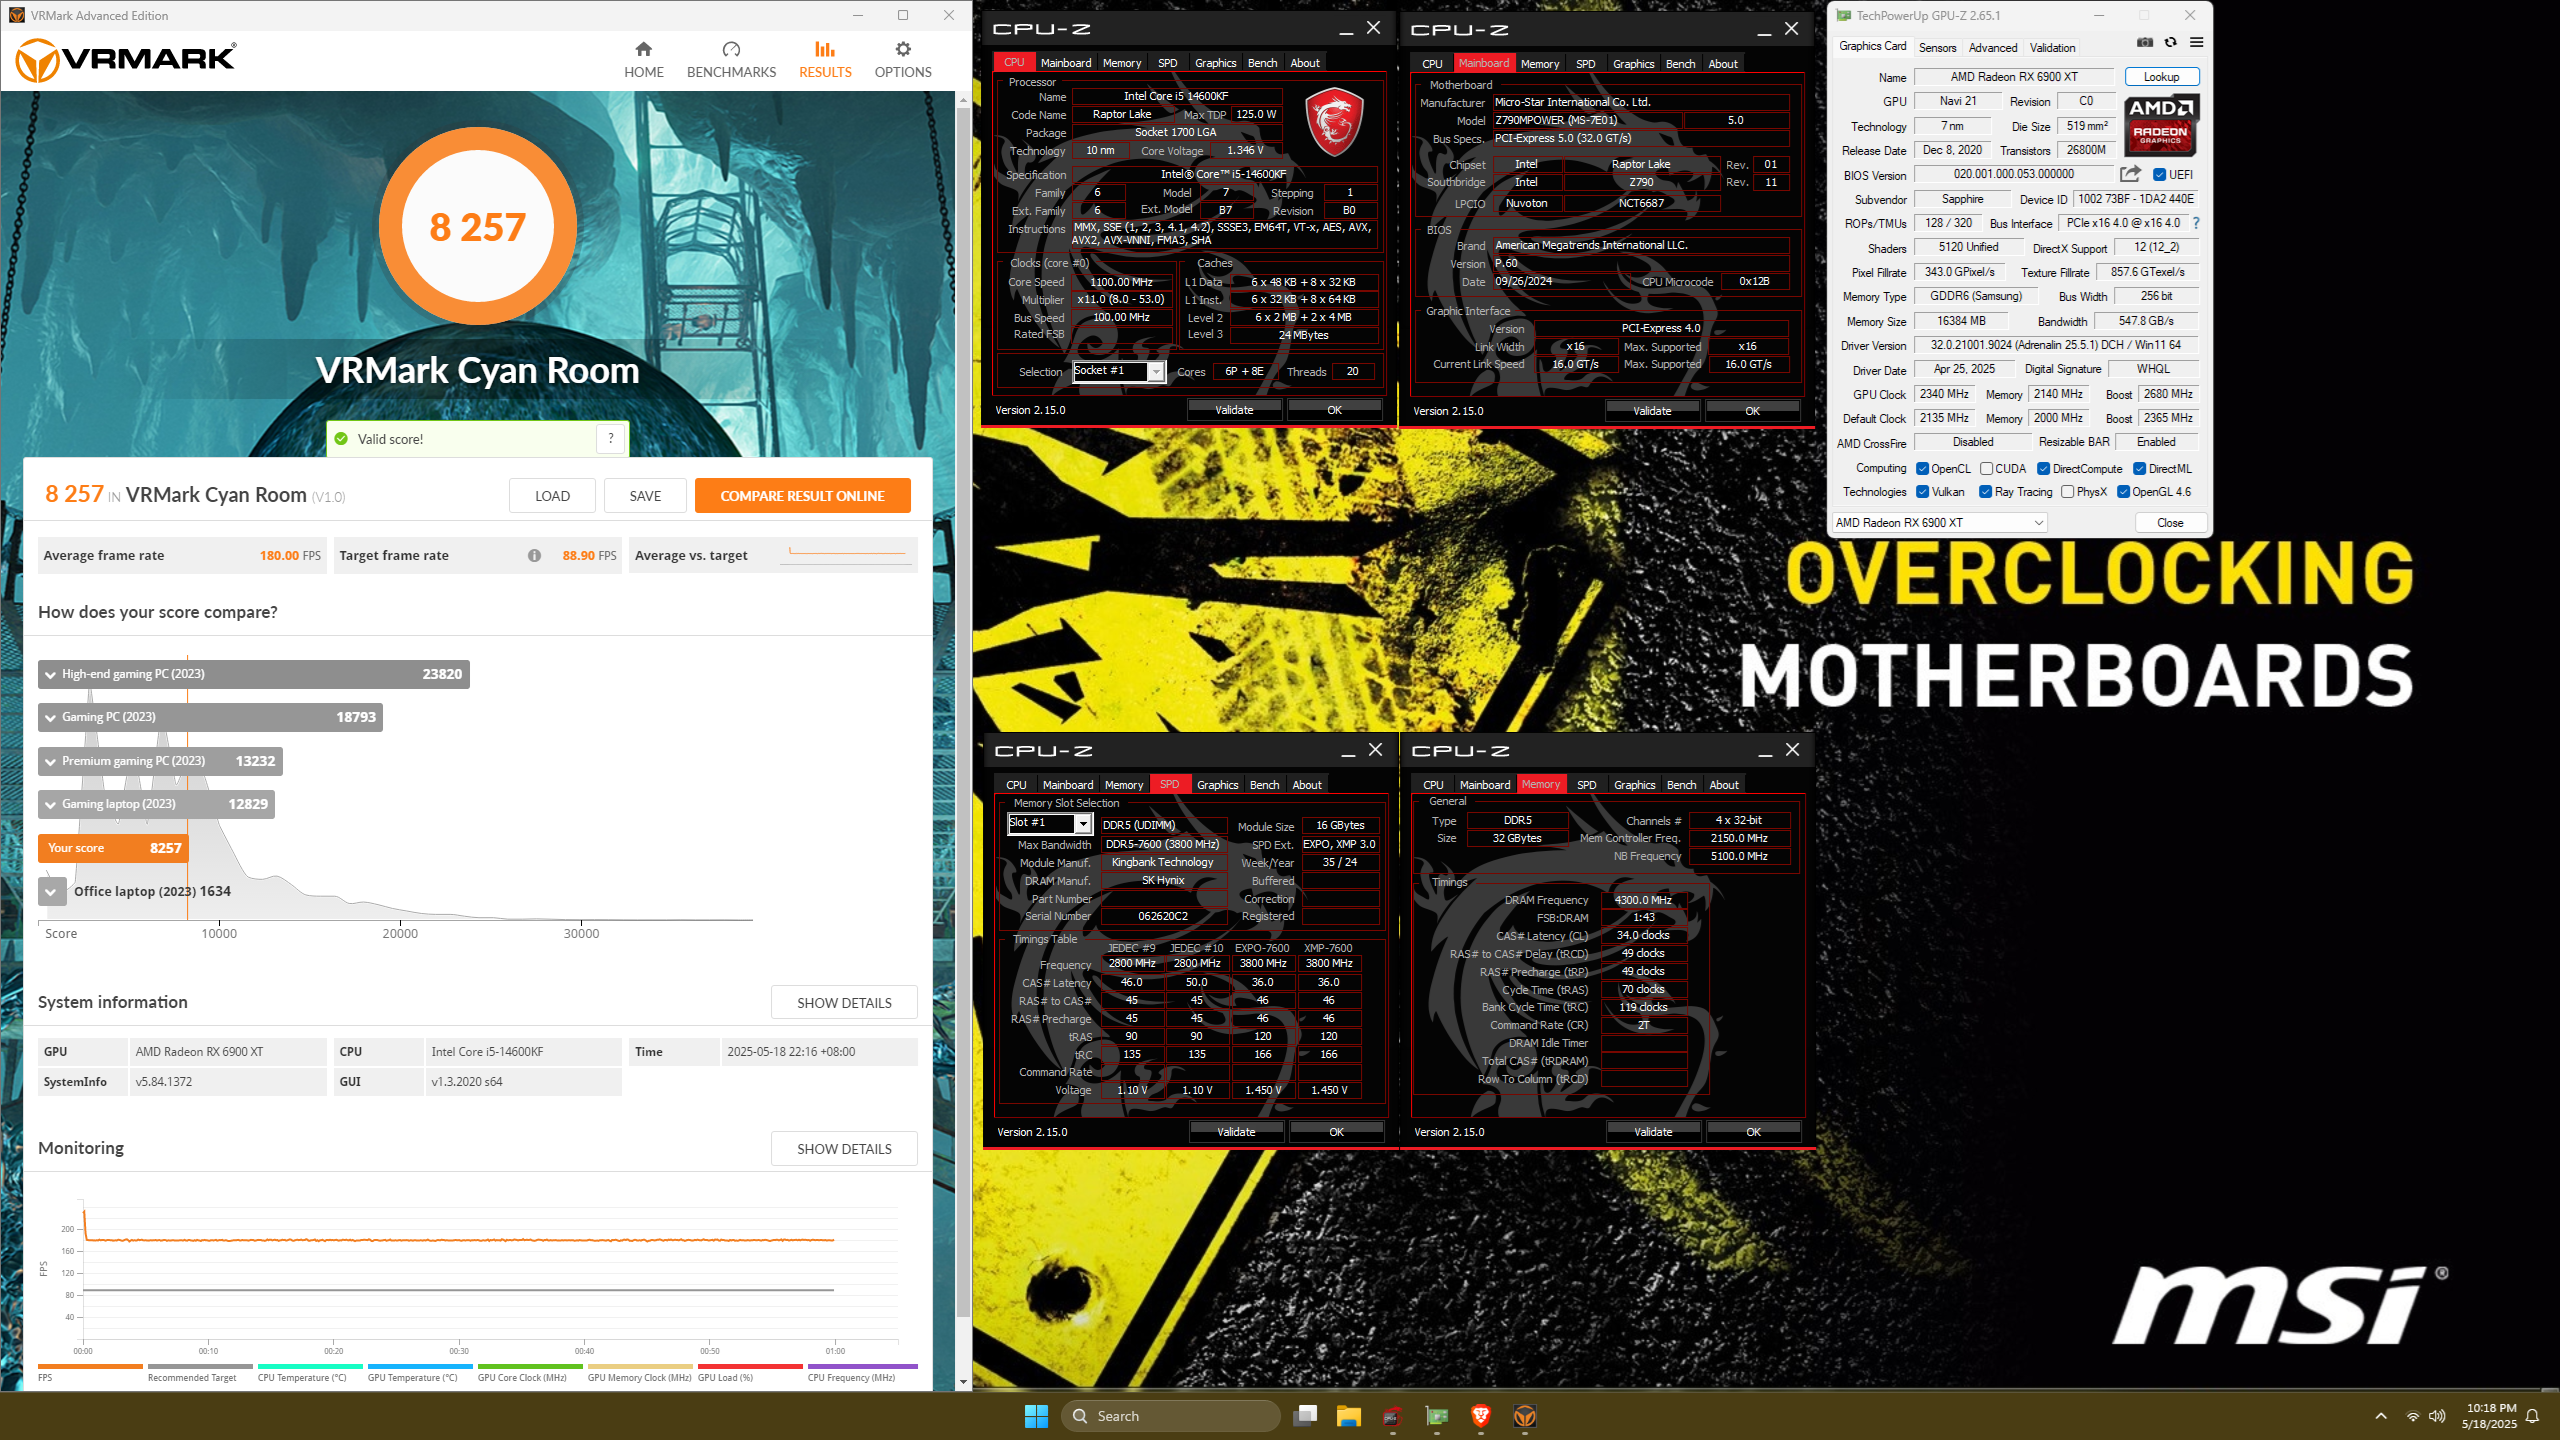
Task: Open Brave browser from taskbar
Action: pyautogui.click(x=1481, y=1416)
